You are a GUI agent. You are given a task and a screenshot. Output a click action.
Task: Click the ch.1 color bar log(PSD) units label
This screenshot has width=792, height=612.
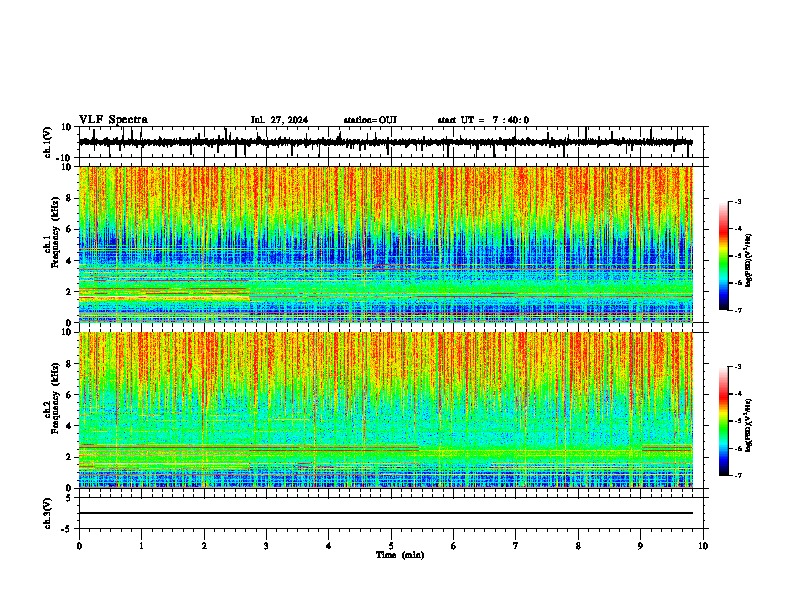click(749, 260)
